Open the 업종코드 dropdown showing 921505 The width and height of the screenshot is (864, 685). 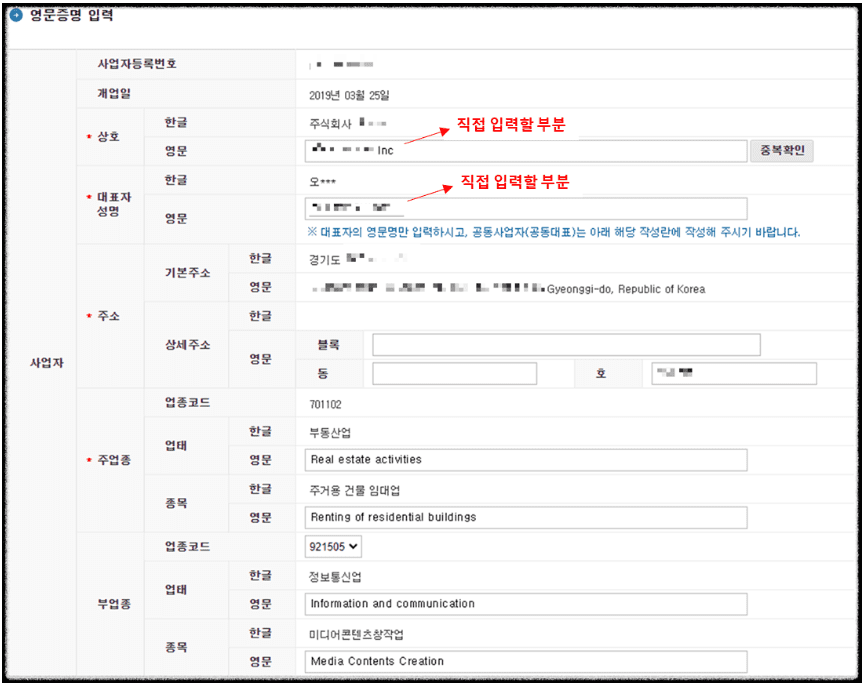tap(334, 546)
